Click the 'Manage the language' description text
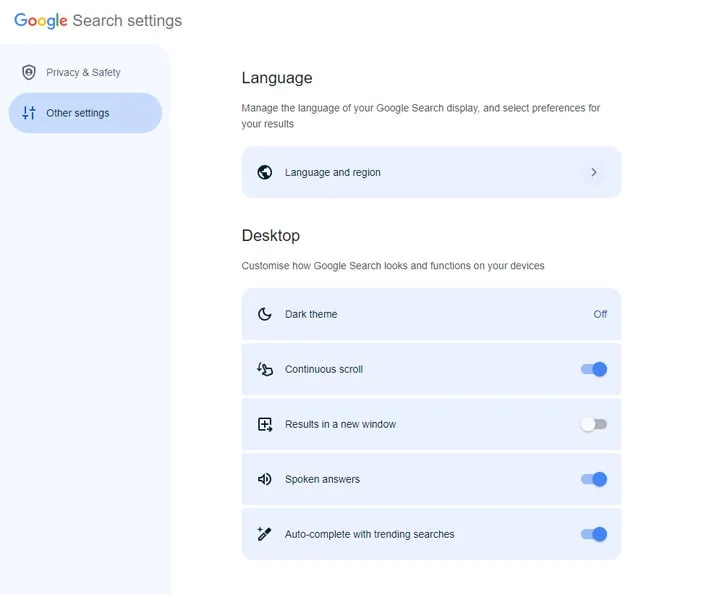 click(421, 116)
